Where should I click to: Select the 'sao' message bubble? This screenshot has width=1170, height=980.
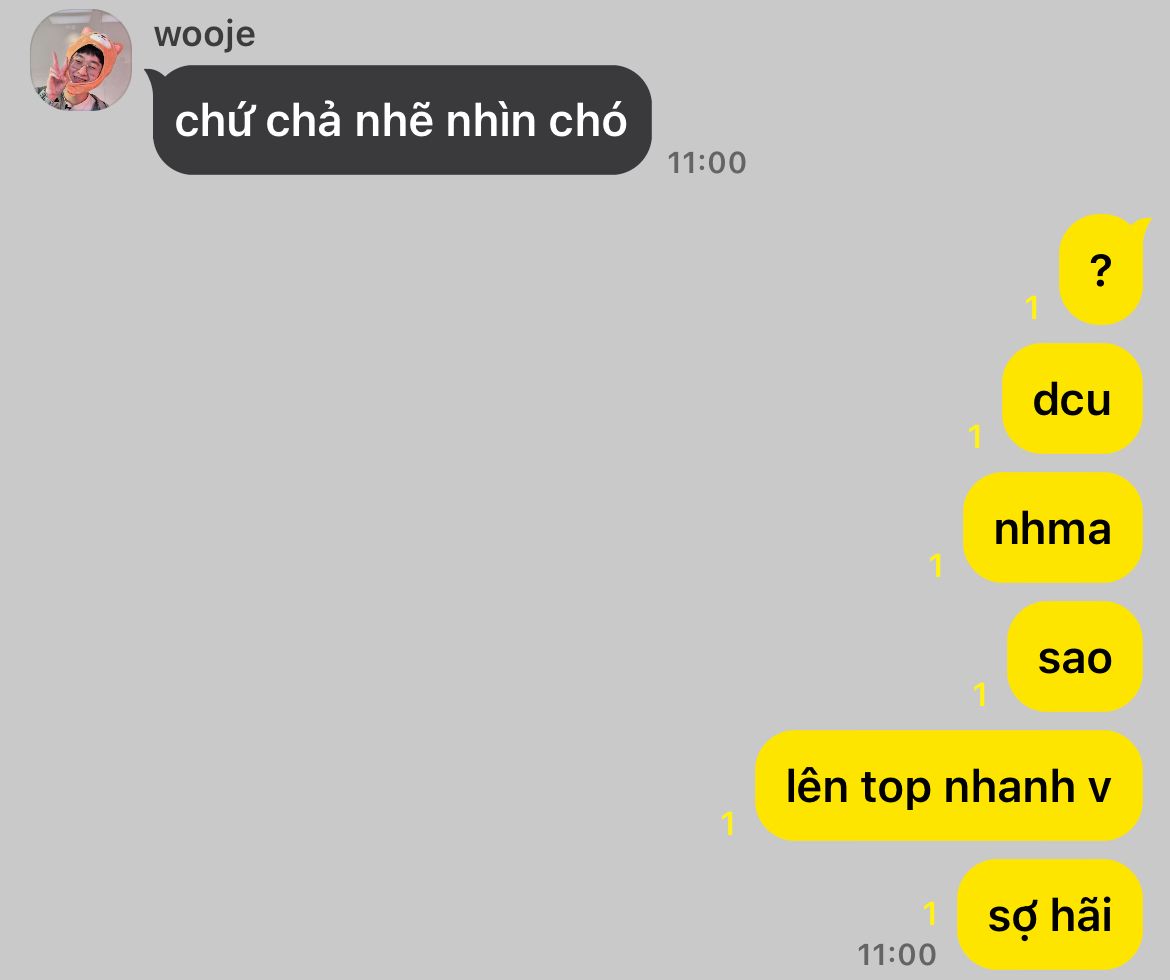1075,657
